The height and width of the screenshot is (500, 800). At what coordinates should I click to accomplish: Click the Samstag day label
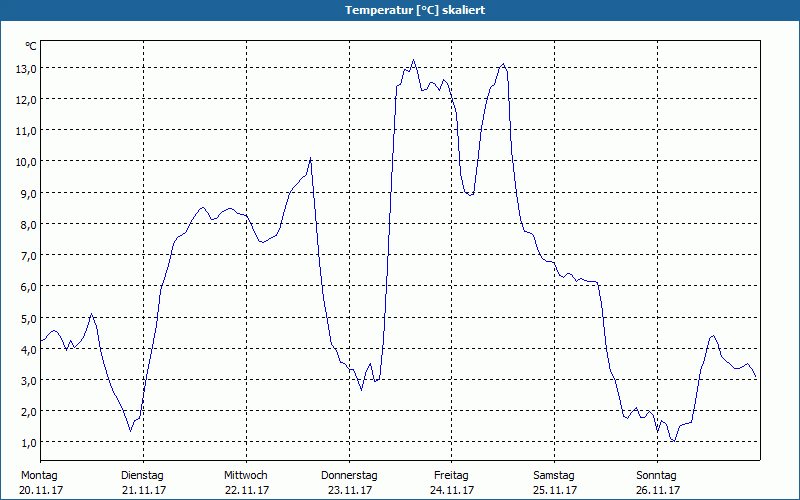pos(554,476)
